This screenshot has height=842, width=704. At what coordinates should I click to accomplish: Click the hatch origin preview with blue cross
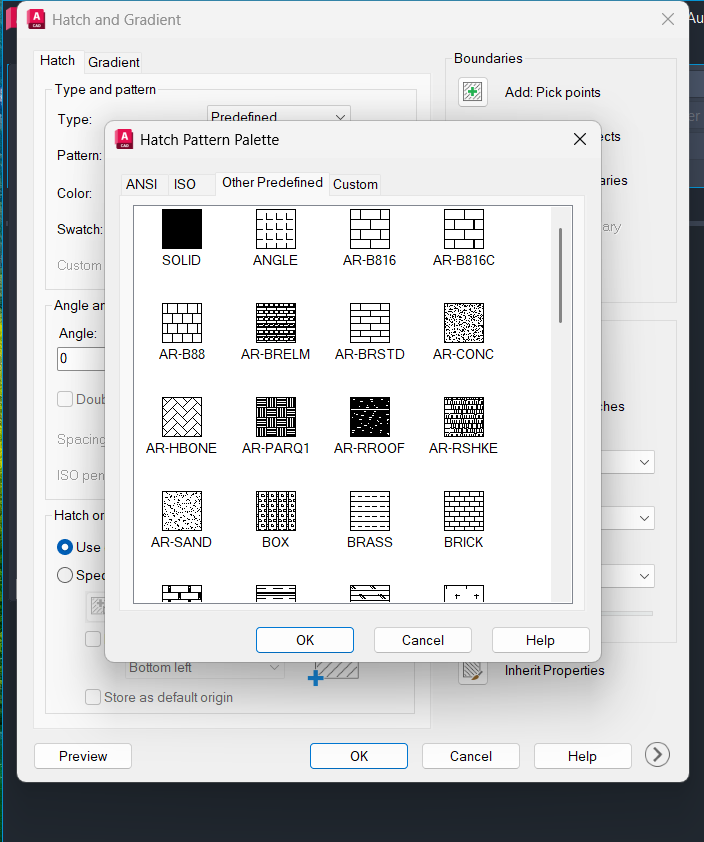[333, 673]
